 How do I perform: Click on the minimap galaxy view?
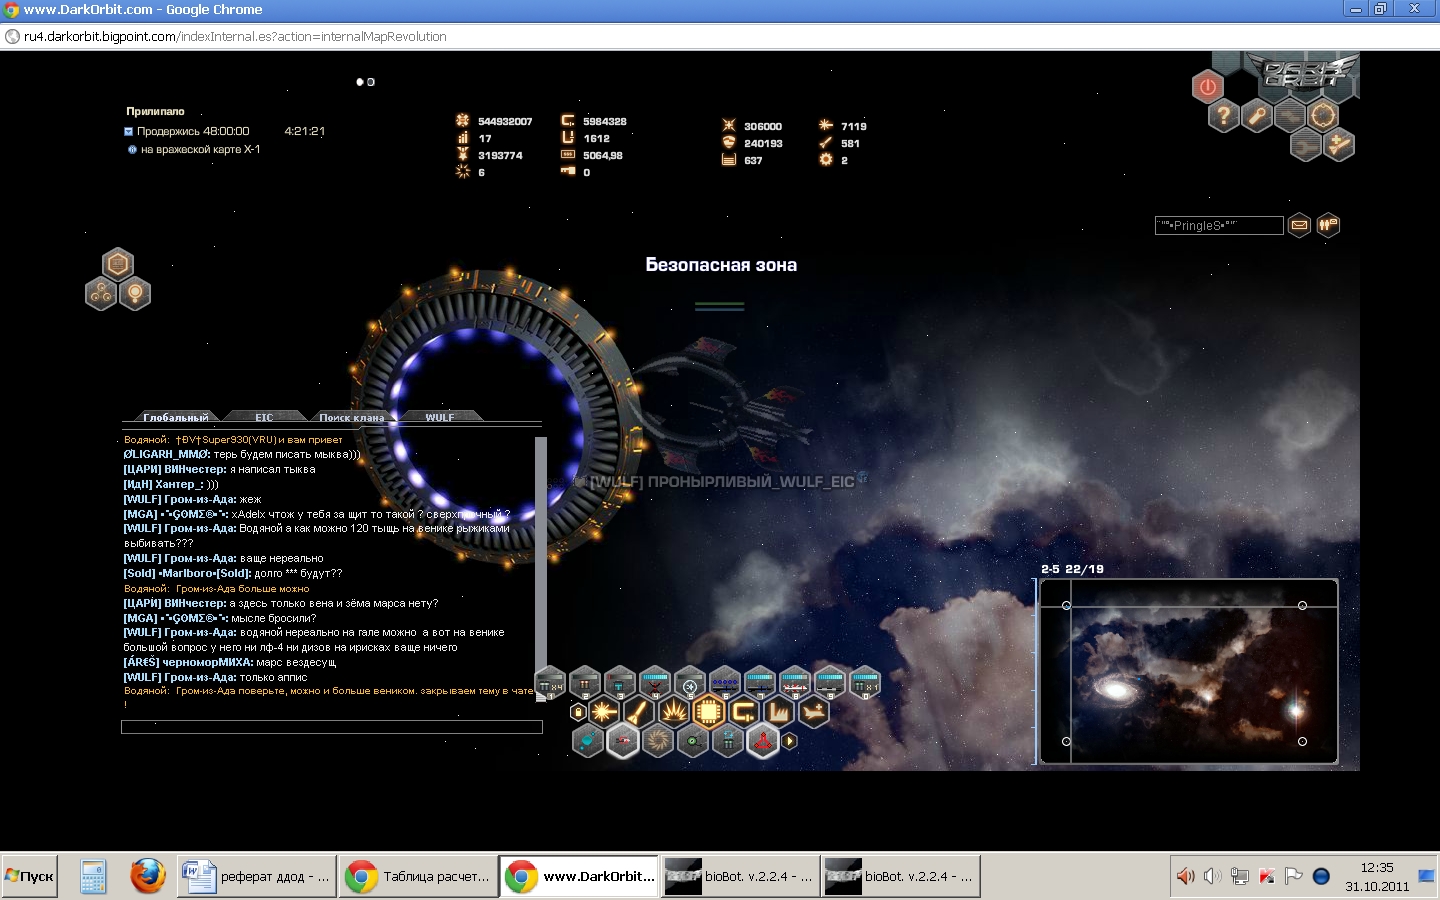1189,672
